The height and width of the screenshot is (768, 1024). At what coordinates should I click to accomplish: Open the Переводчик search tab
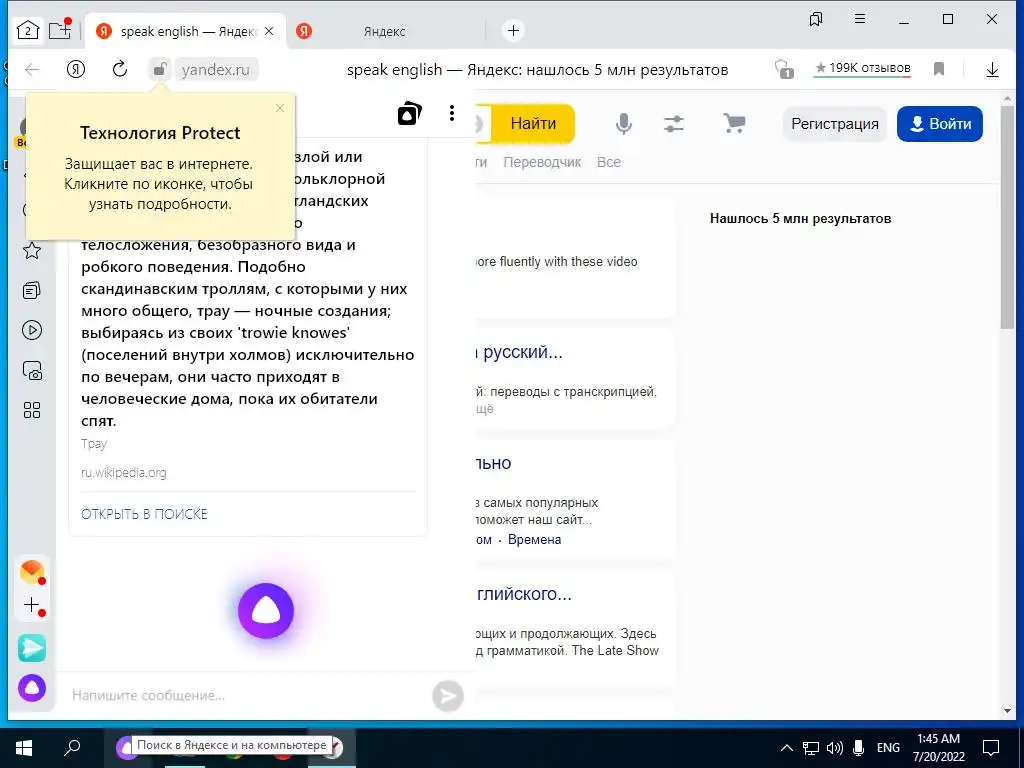(542, 162)
